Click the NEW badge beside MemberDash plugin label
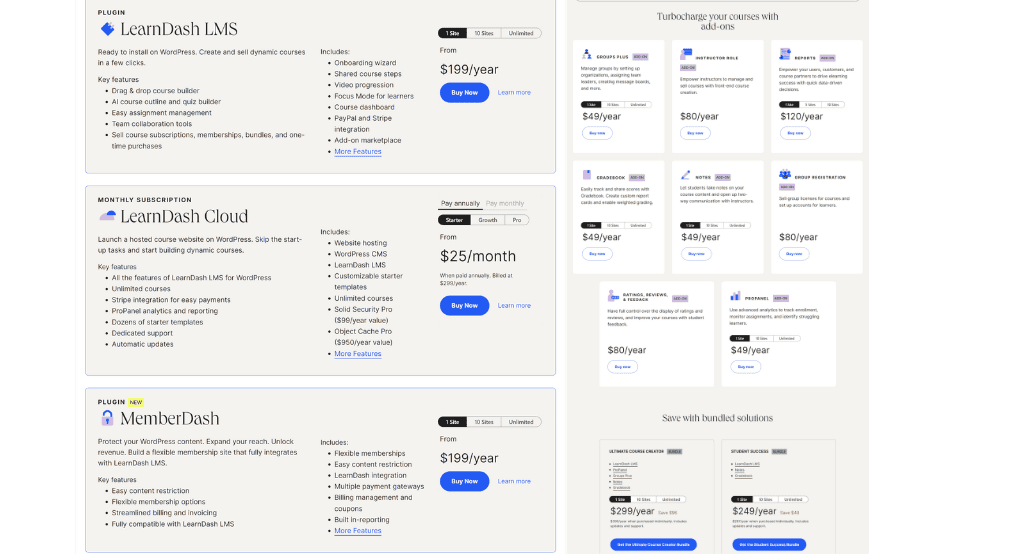The height and width of the screenshot is (554, 1024). click(136, 402)
